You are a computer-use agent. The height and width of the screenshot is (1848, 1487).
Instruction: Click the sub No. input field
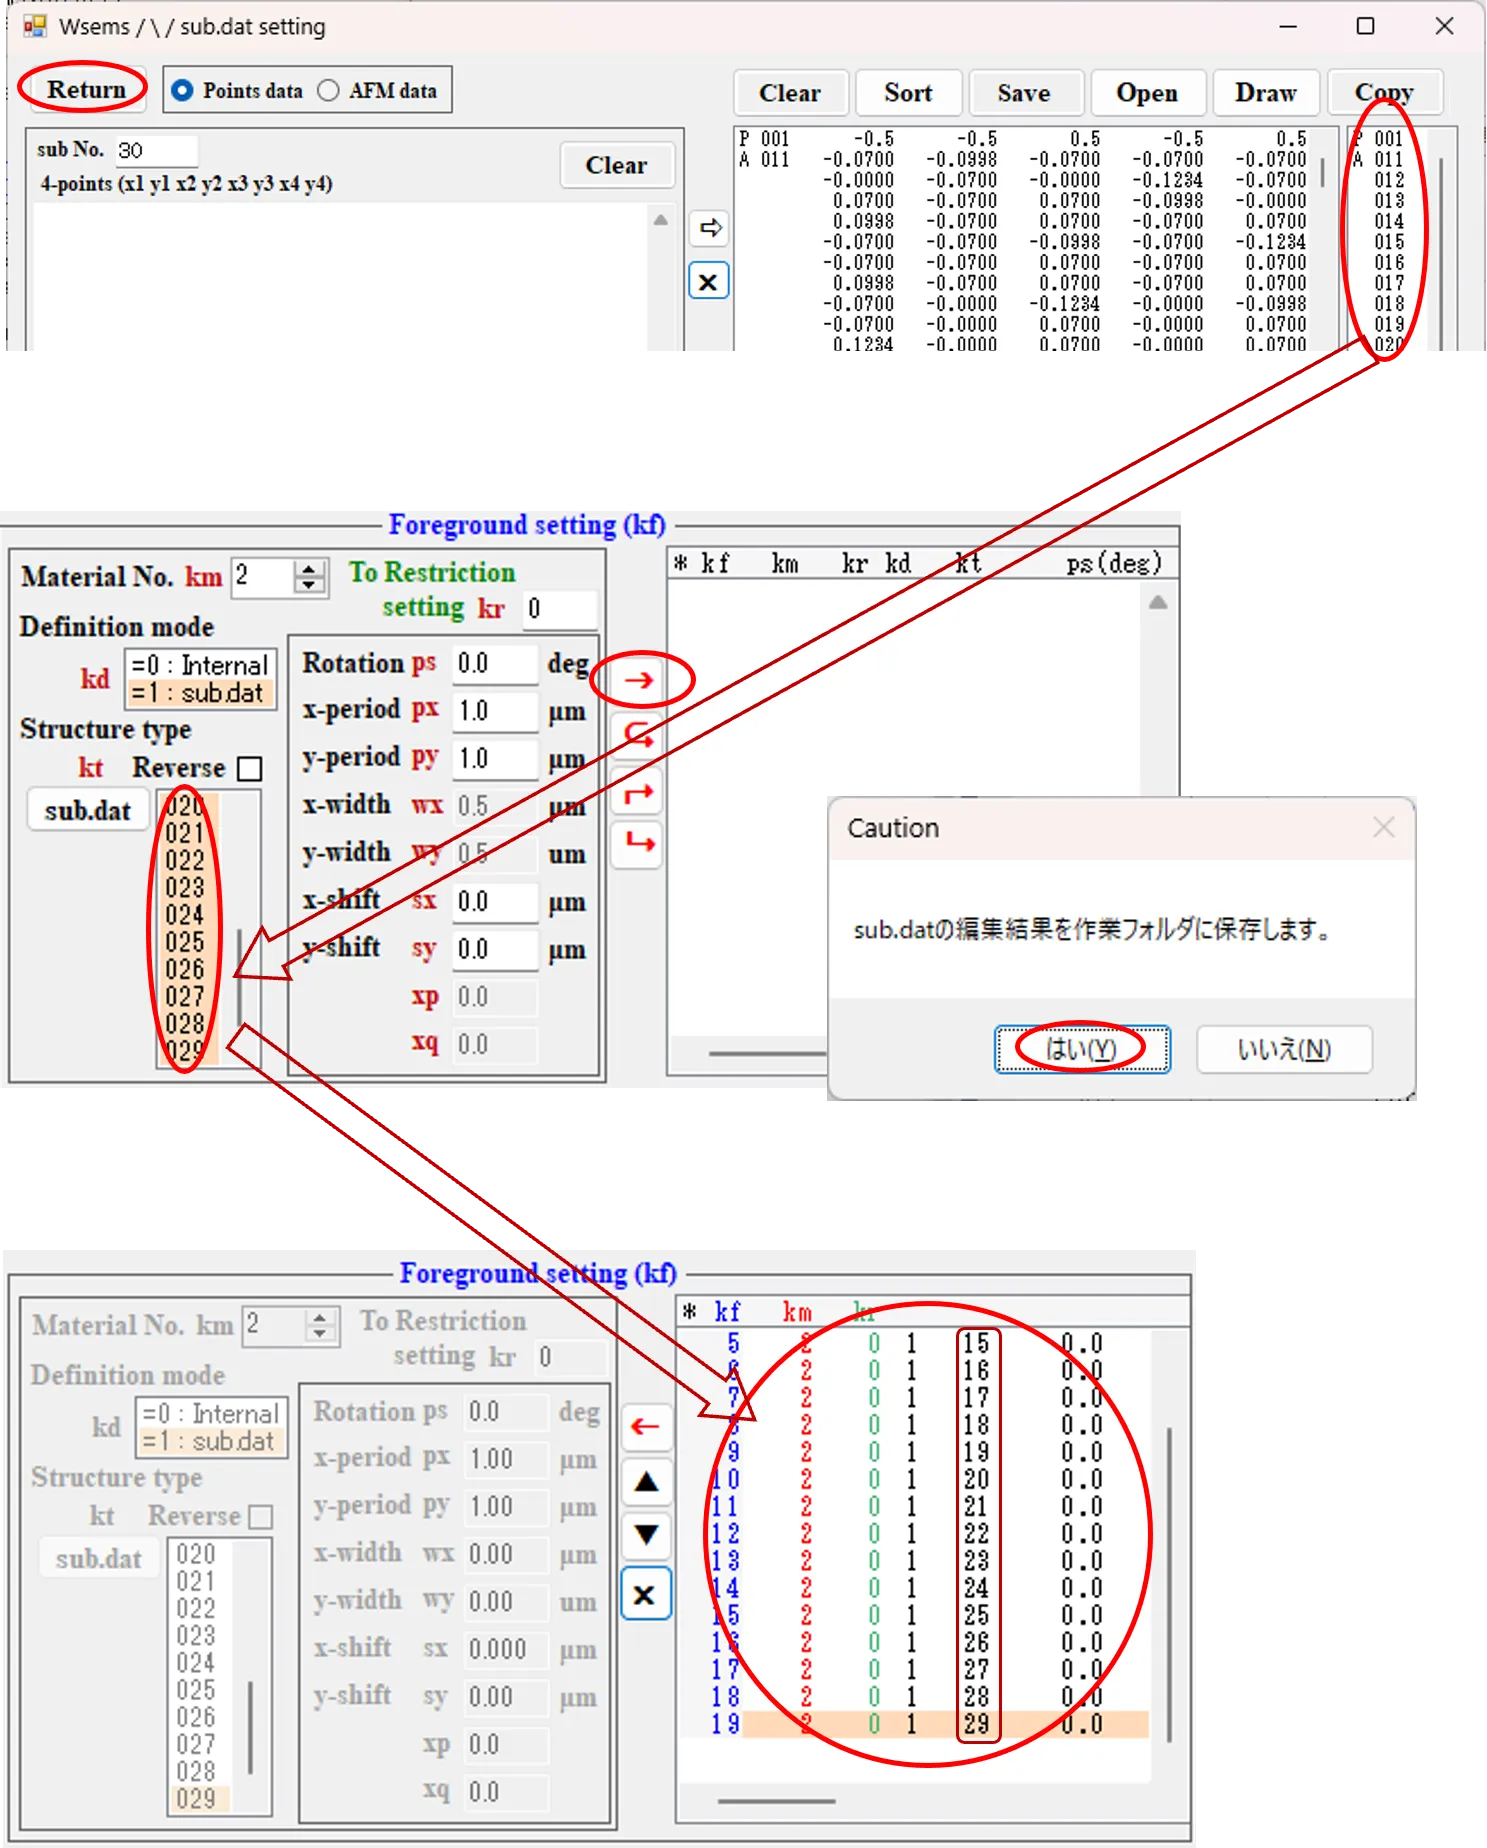[156, 150]
